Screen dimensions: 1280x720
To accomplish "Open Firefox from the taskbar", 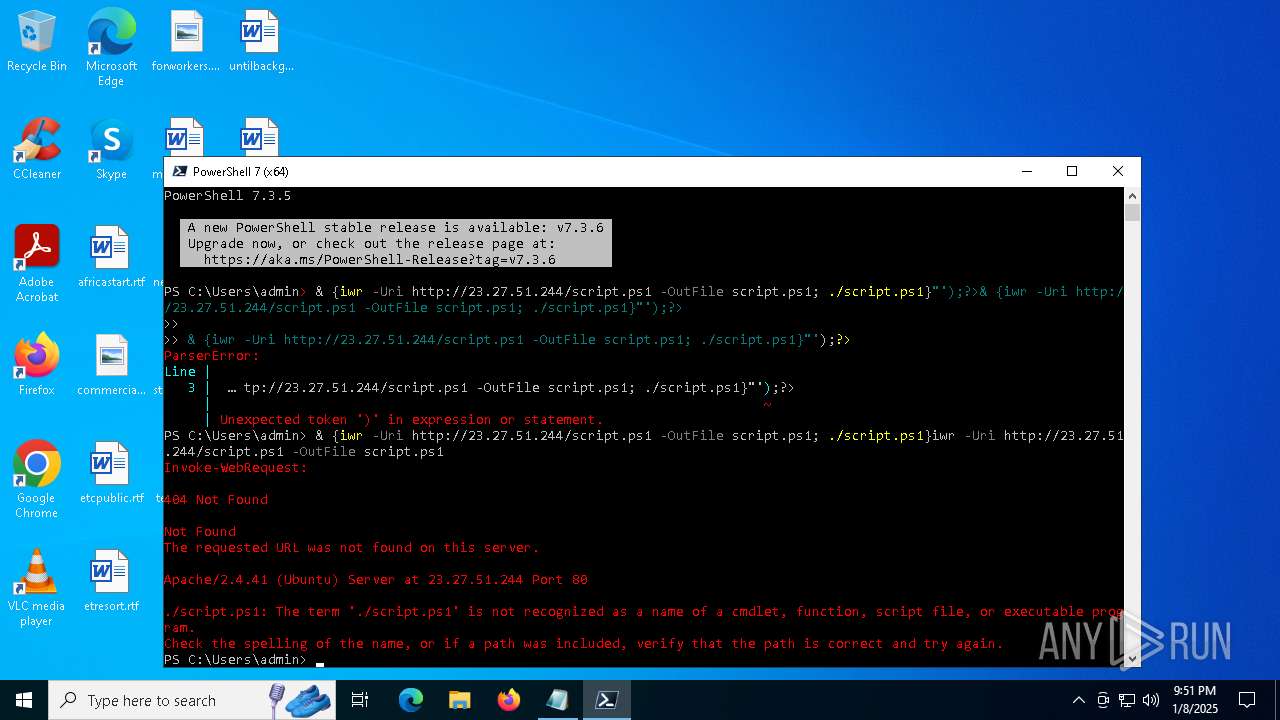I will (x=508, y=700).
